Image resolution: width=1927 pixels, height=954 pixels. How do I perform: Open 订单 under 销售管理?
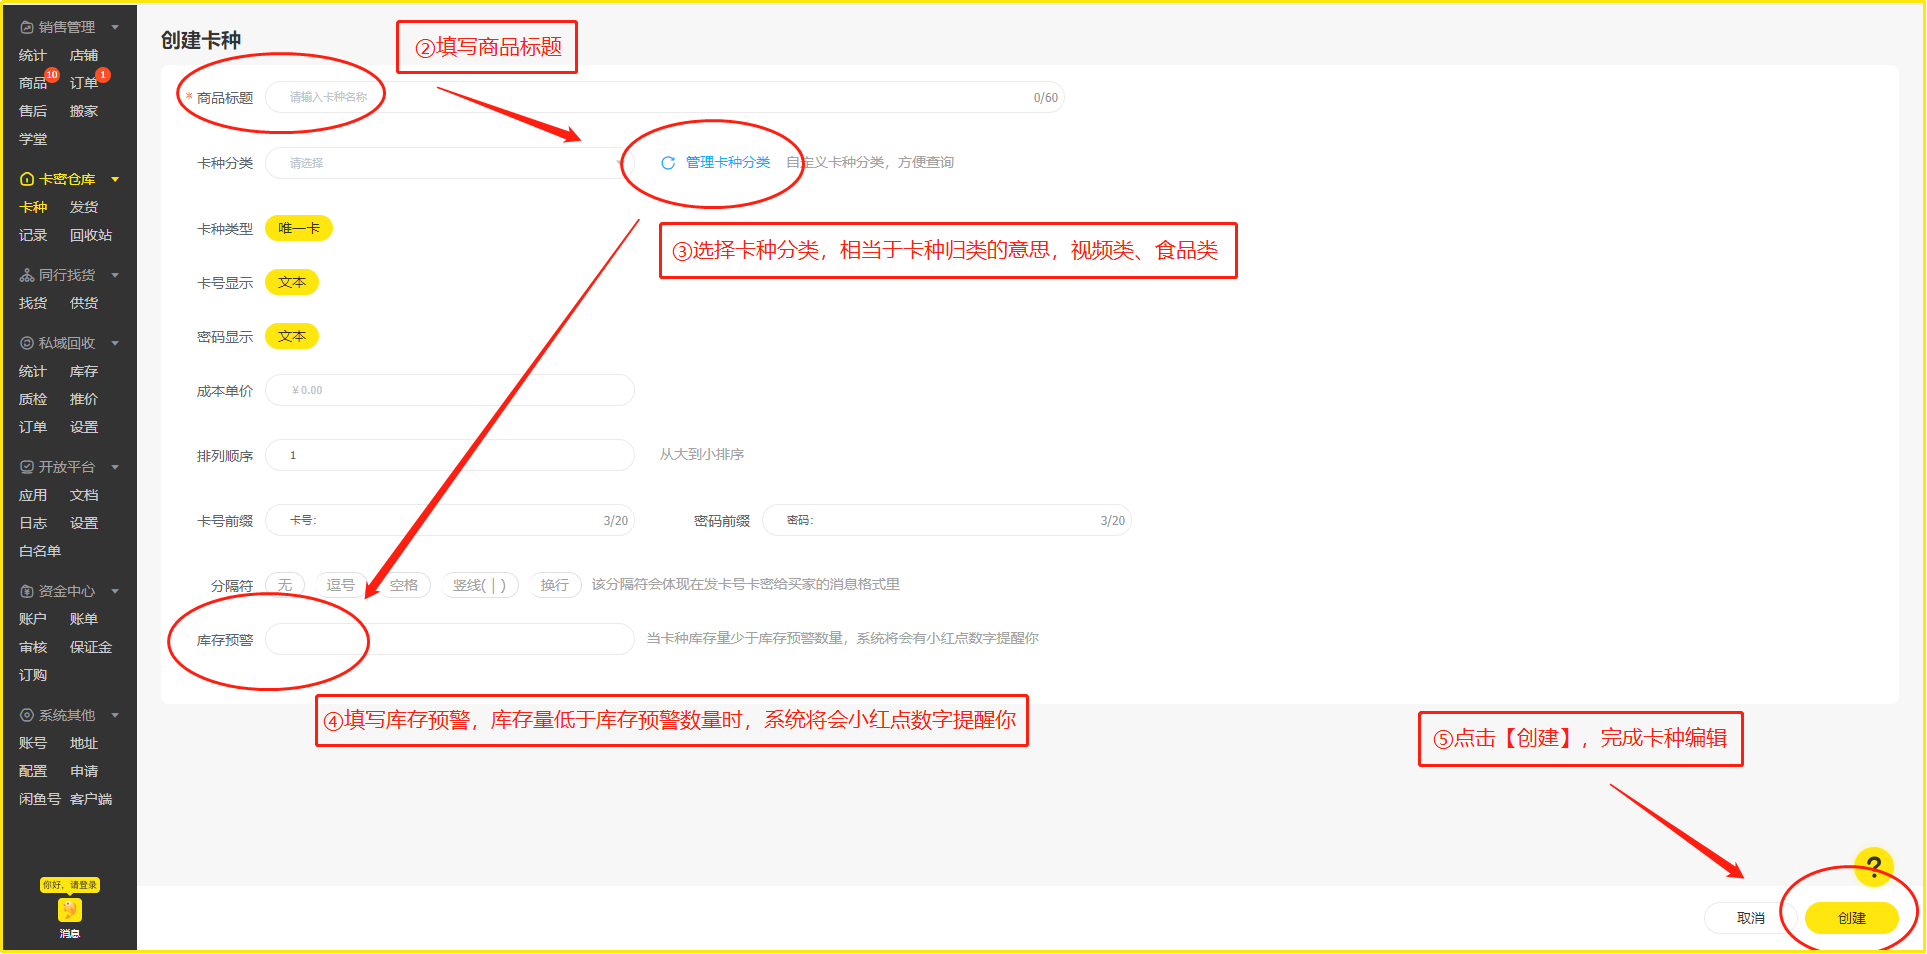tap(84, 83)
